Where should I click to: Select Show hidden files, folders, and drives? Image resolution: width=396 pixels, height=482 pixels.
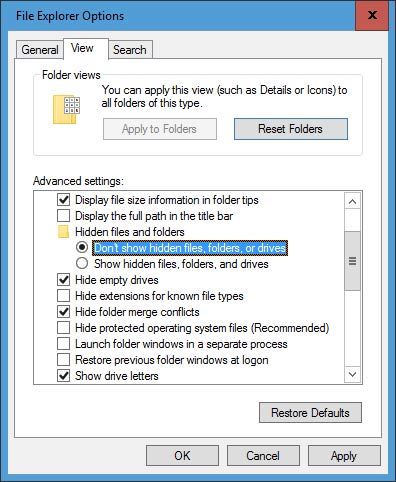82,264
